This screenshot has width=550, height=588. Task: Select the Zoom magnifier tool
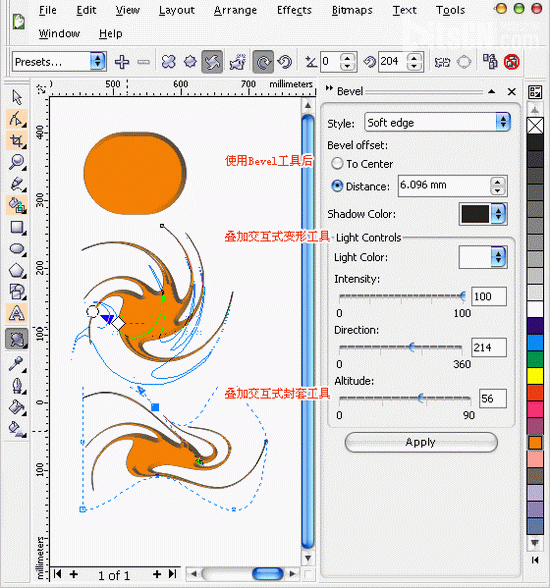point(16,162)
